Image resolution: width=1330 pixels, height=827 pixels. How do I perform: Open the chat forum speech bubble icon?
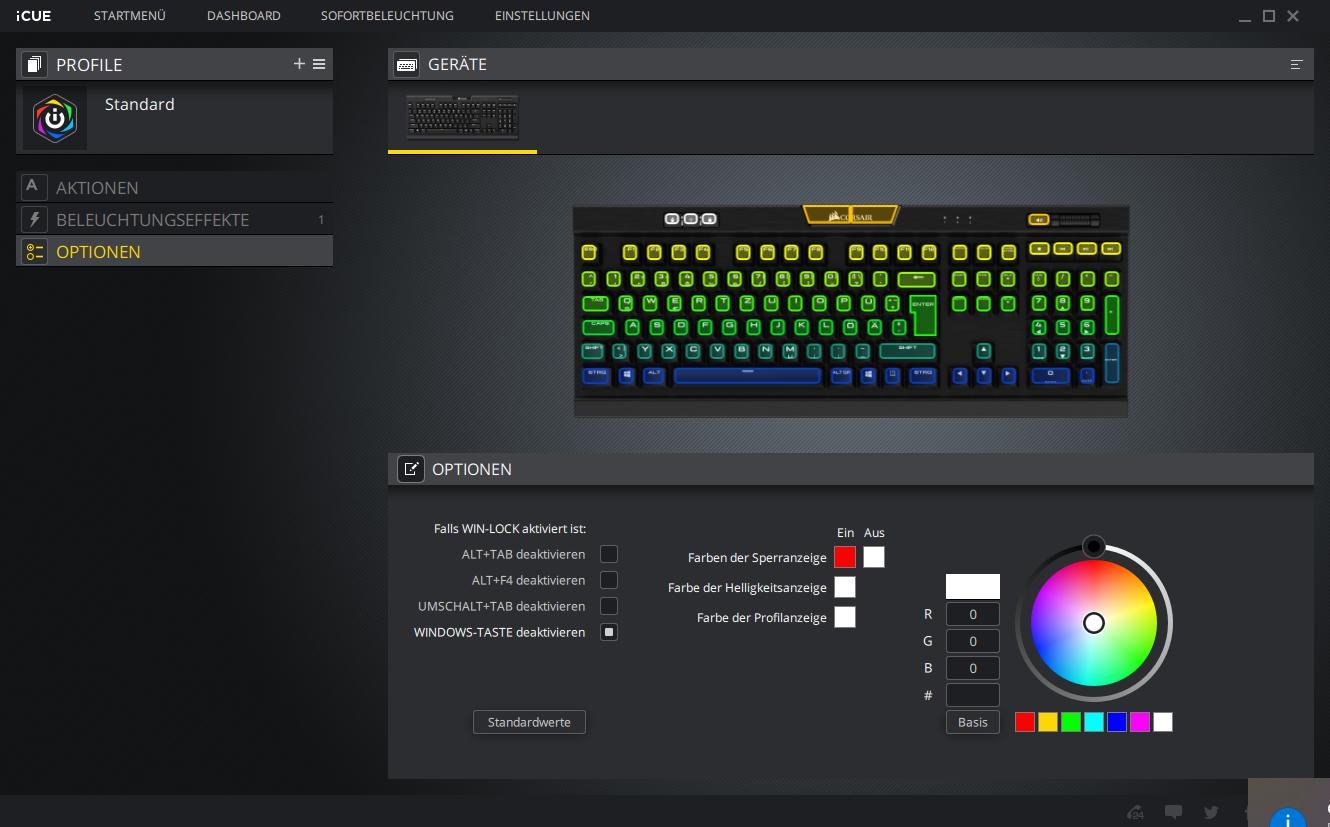coord(1174,812)
